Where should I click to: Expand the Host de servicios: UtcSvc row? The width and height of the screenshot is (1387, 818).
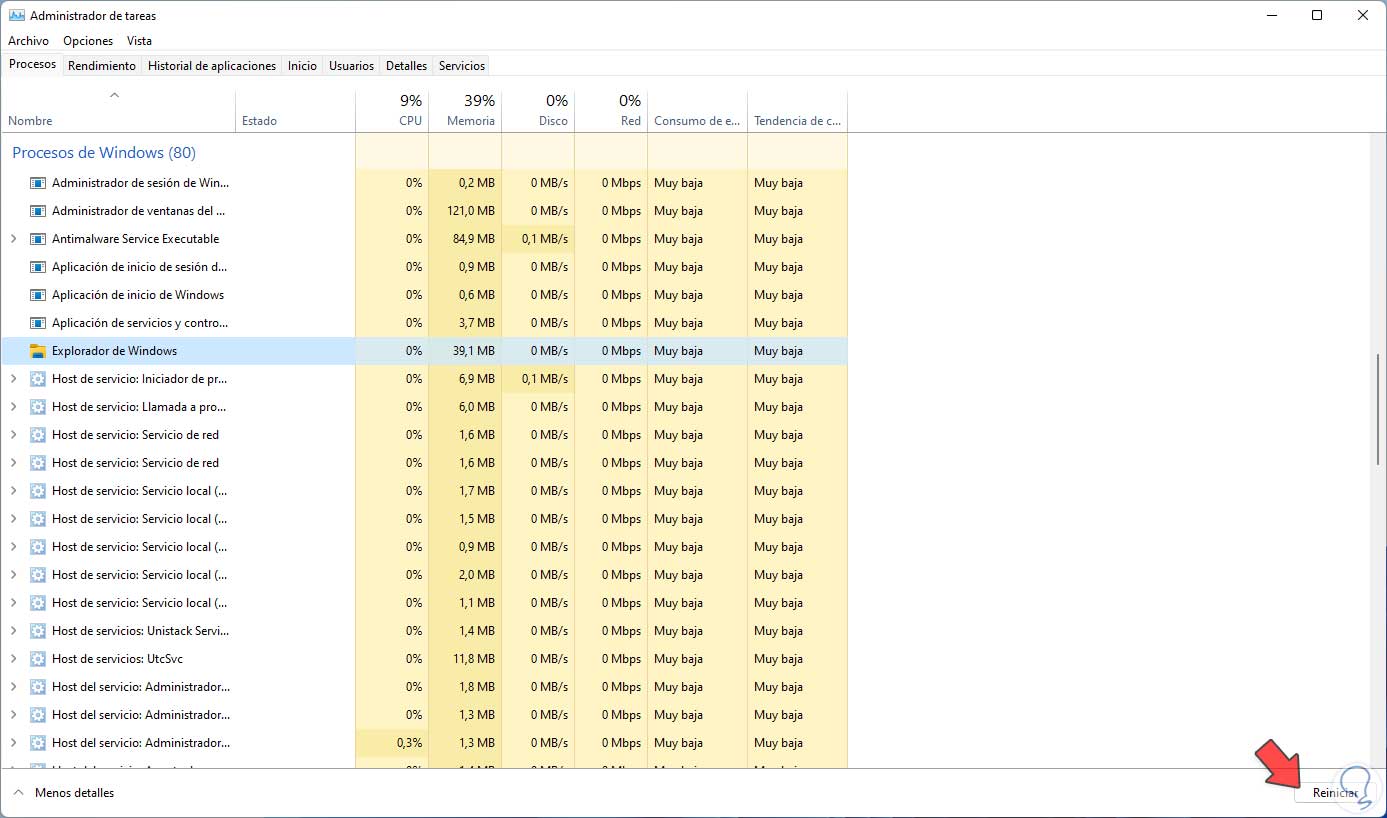(x=13, y=659)
